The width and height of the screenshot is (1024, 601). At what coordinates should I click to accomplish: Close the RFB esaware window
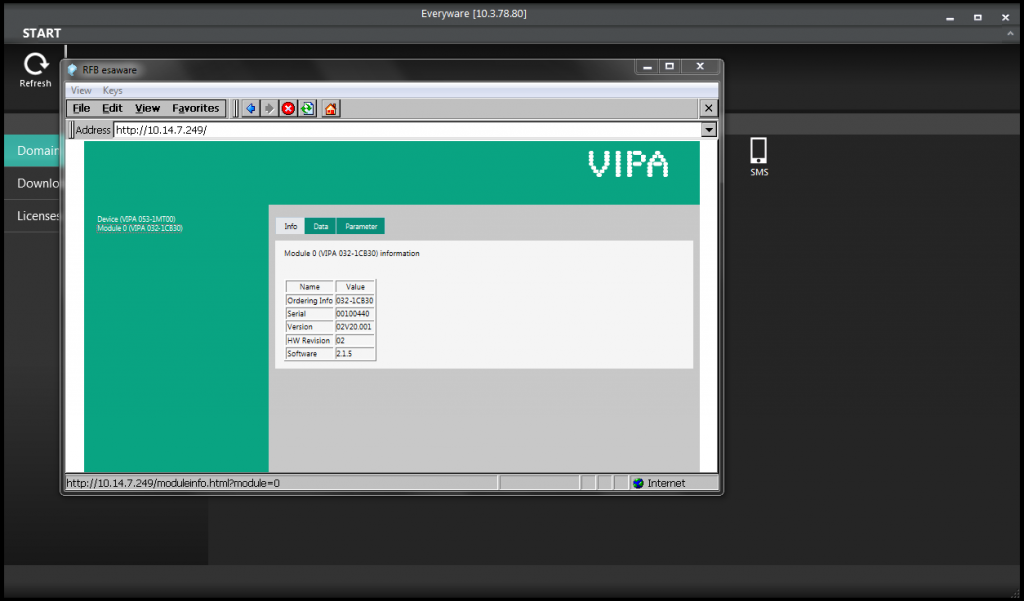point(700,67)
